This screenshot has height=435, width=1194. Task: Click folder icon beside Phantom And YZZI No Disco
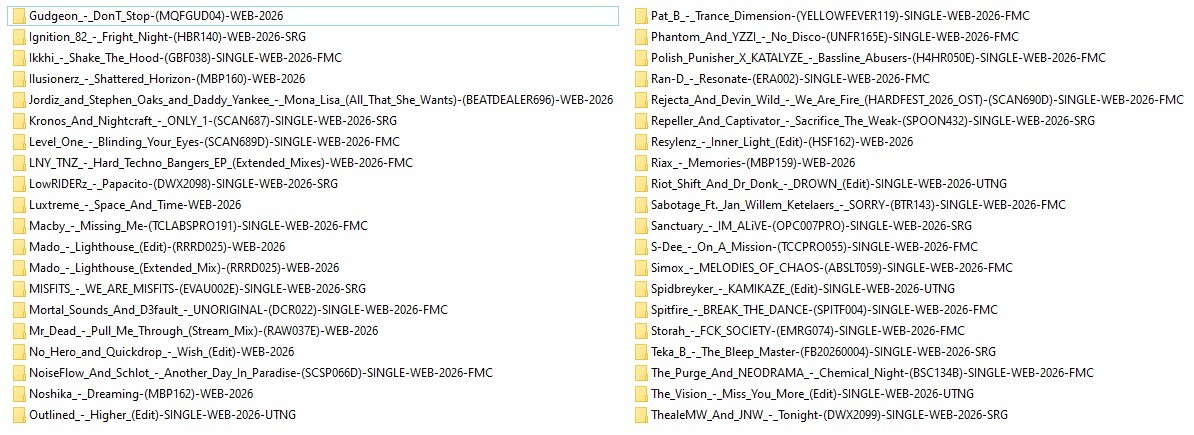click(641, 37)
